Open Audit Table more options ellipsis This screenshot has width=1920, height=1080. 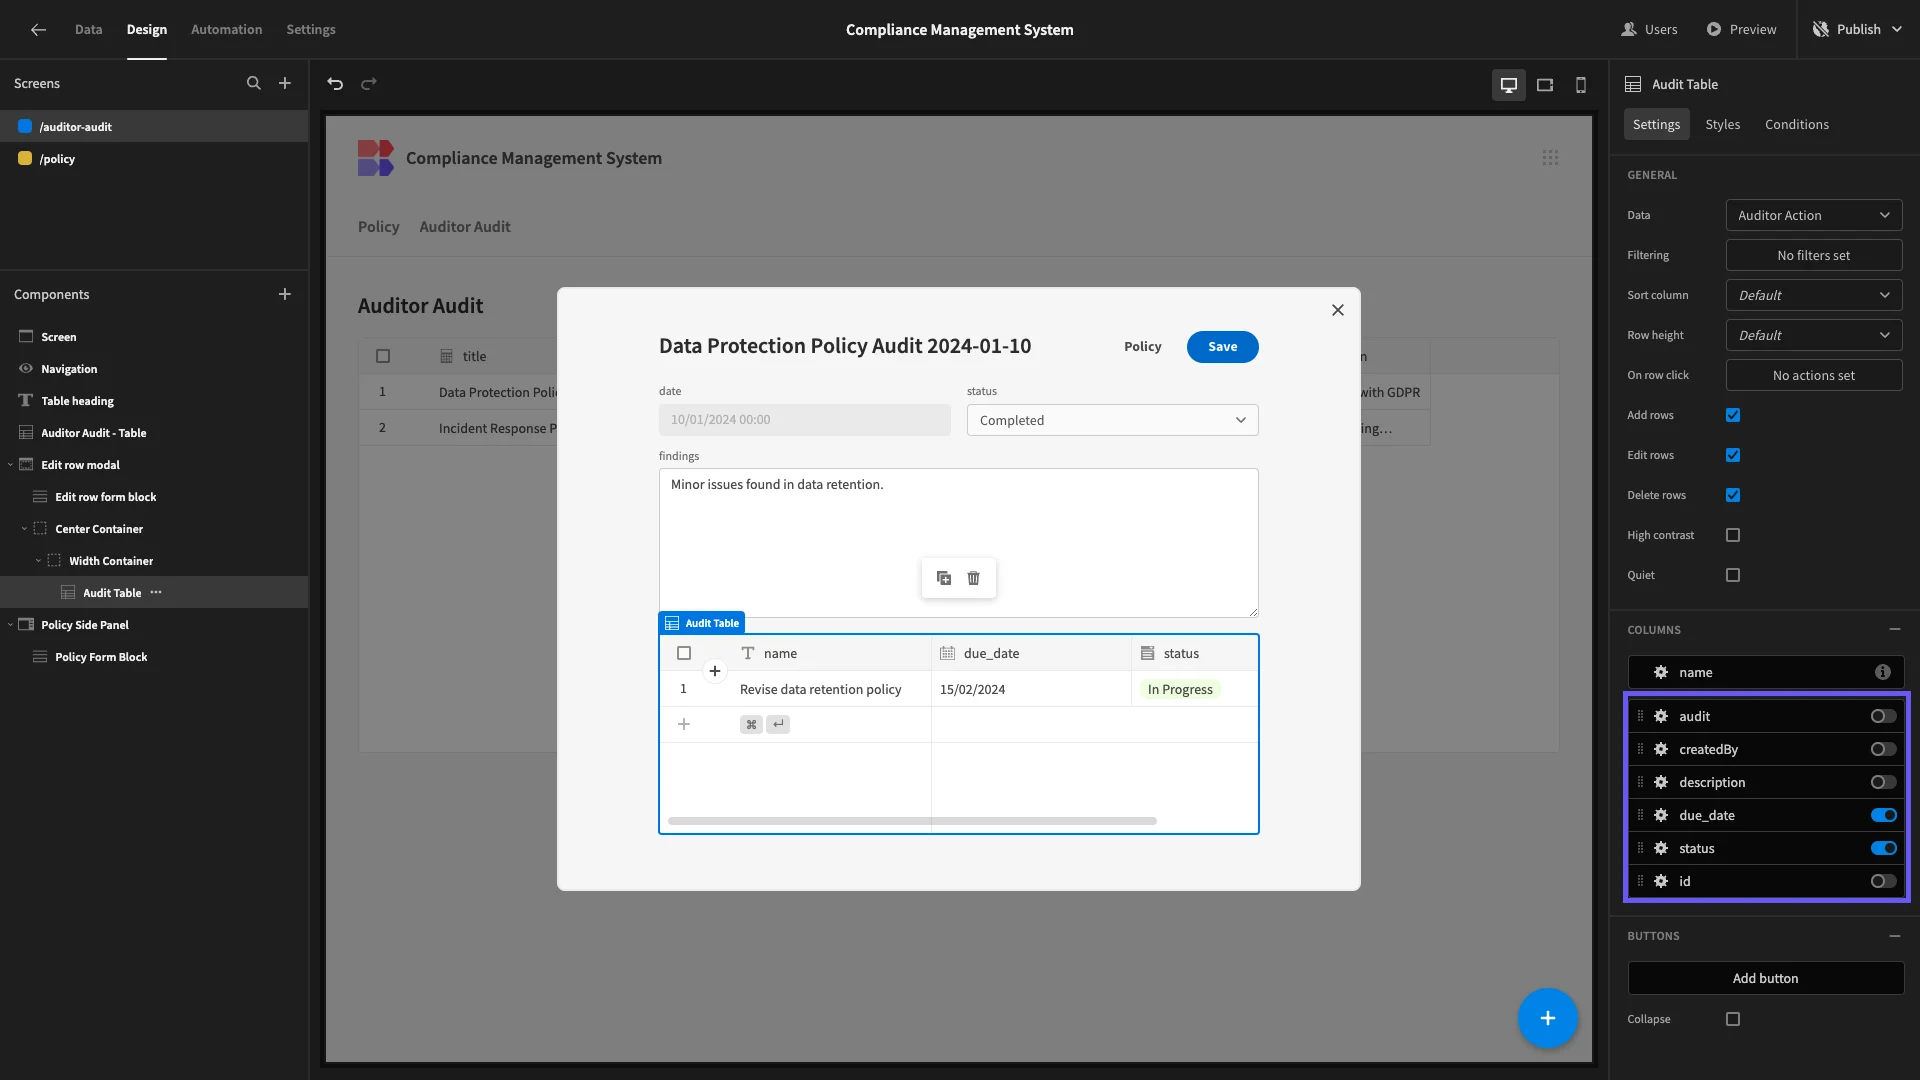coord(156,593)
